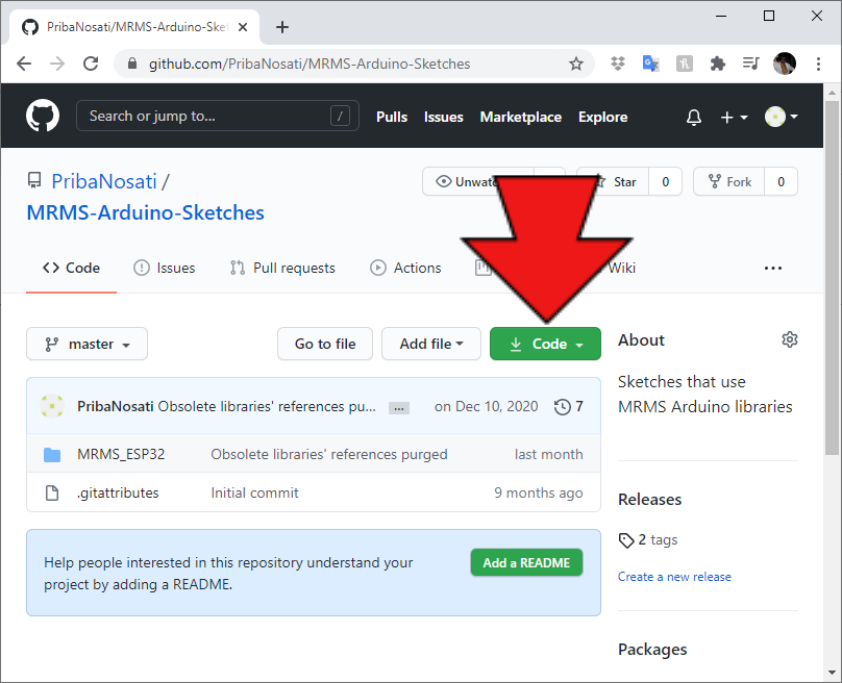Open the notifications bell
Image resolution: width=842 pixels, height=683 pixels.
tap(694, 117)
